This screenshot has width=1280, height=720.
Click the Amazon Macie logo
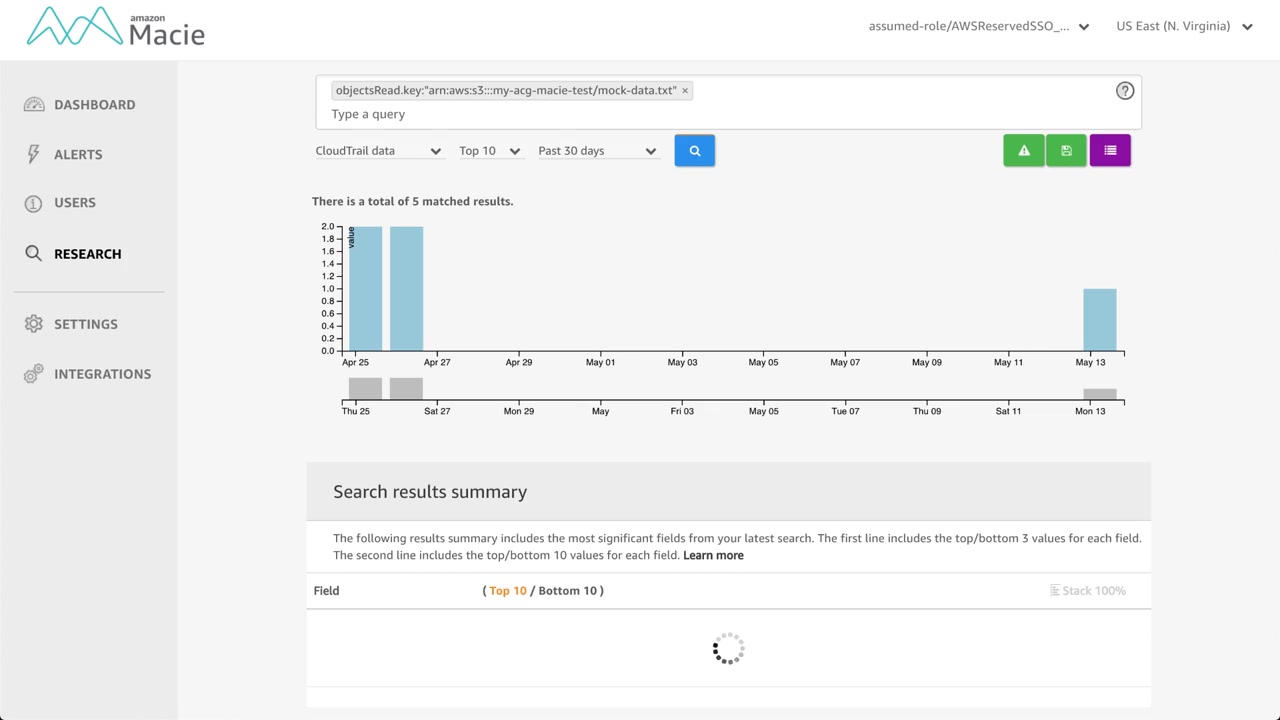point(116,27)
